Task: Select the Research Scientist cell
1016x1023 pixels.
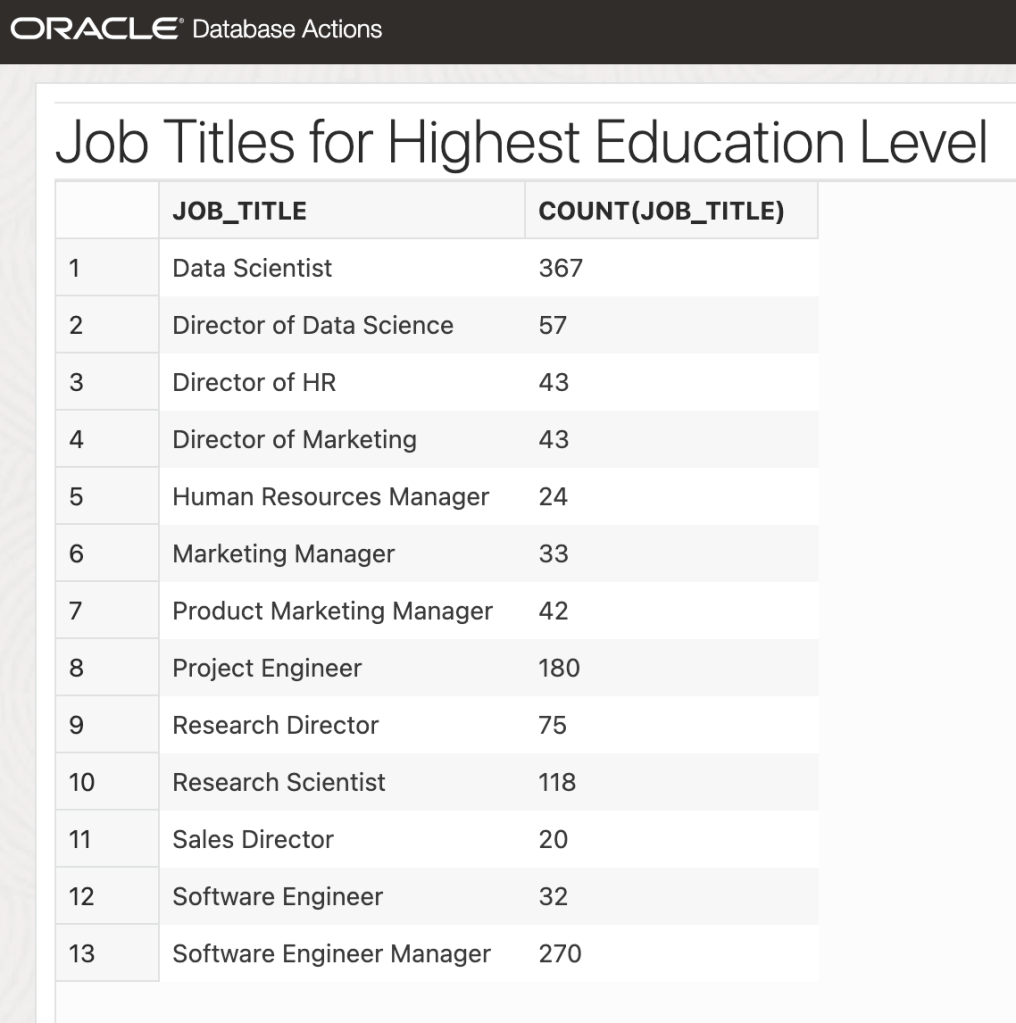Action: point(278,782)
